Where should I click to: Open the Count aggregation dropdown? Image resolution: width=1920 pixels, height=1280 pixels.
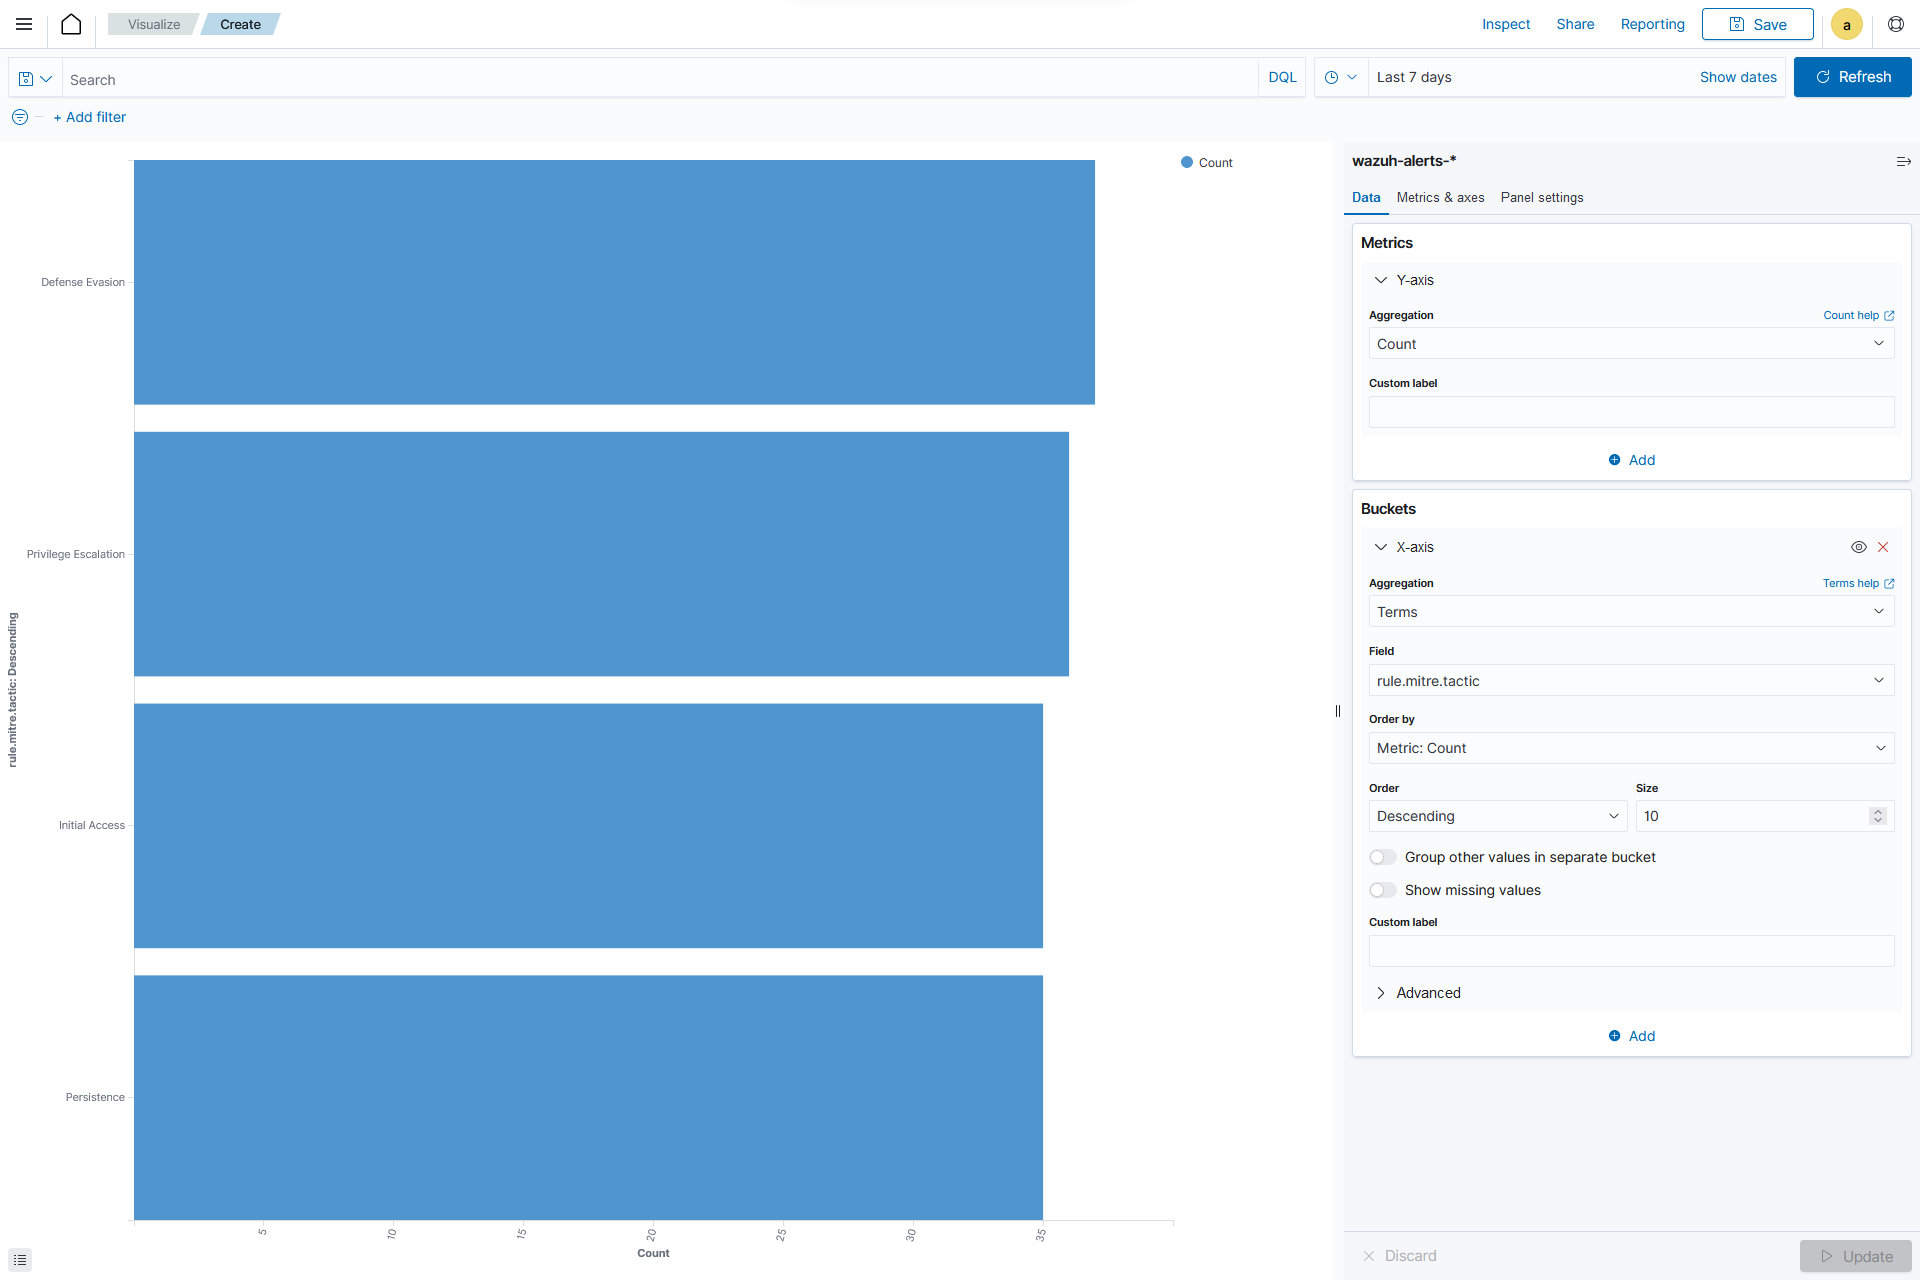click(1631, 344)
